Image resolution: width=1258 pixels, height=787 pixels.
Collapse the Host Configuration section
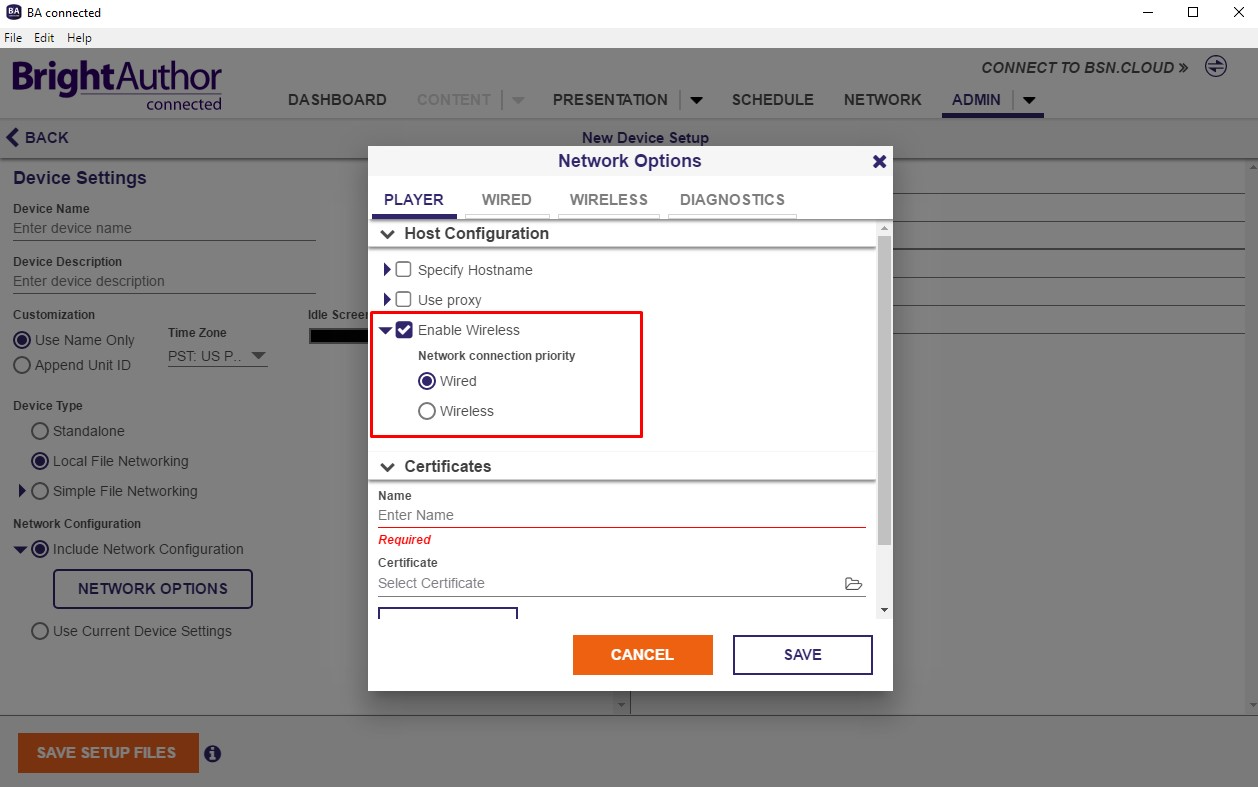click(388, 234)
